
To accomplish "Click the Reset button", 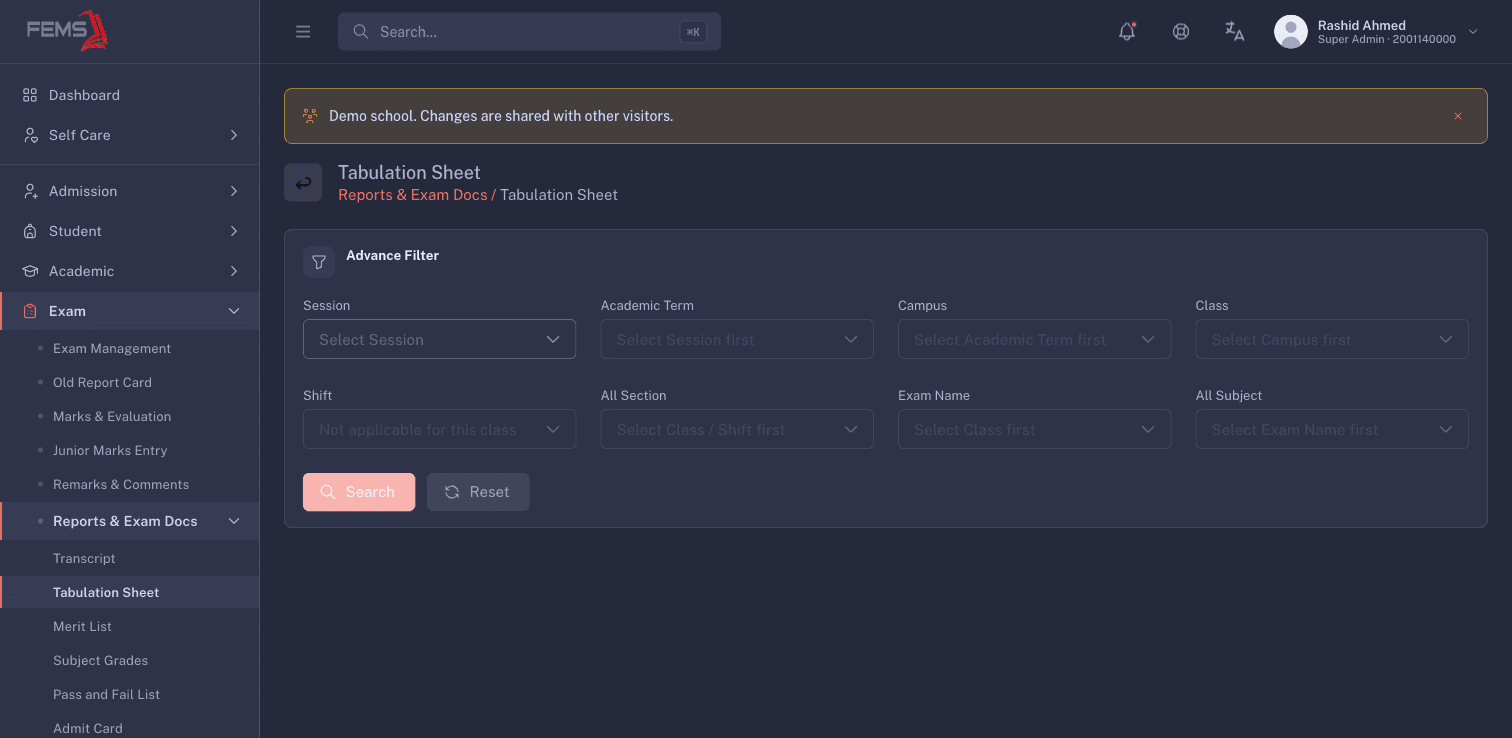I will click(478, 492).
